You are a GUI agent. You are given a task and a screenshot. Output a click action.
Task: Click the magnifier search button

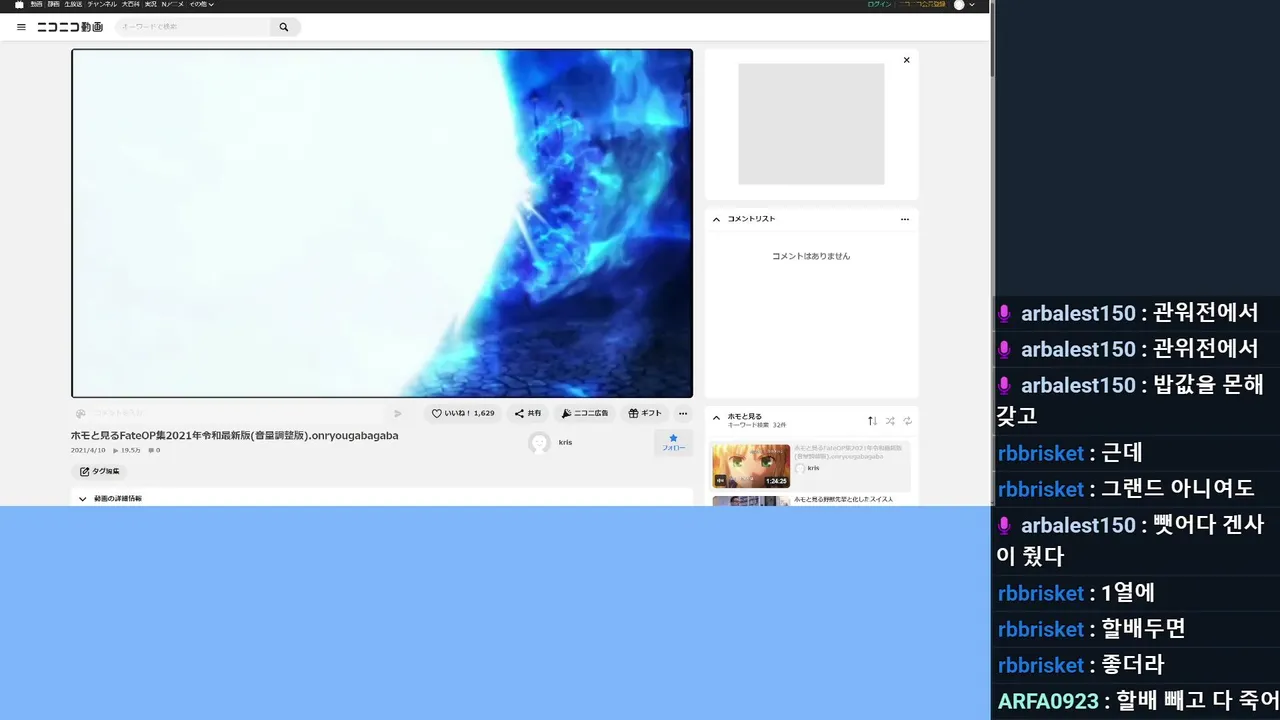[x=284, y=27]
